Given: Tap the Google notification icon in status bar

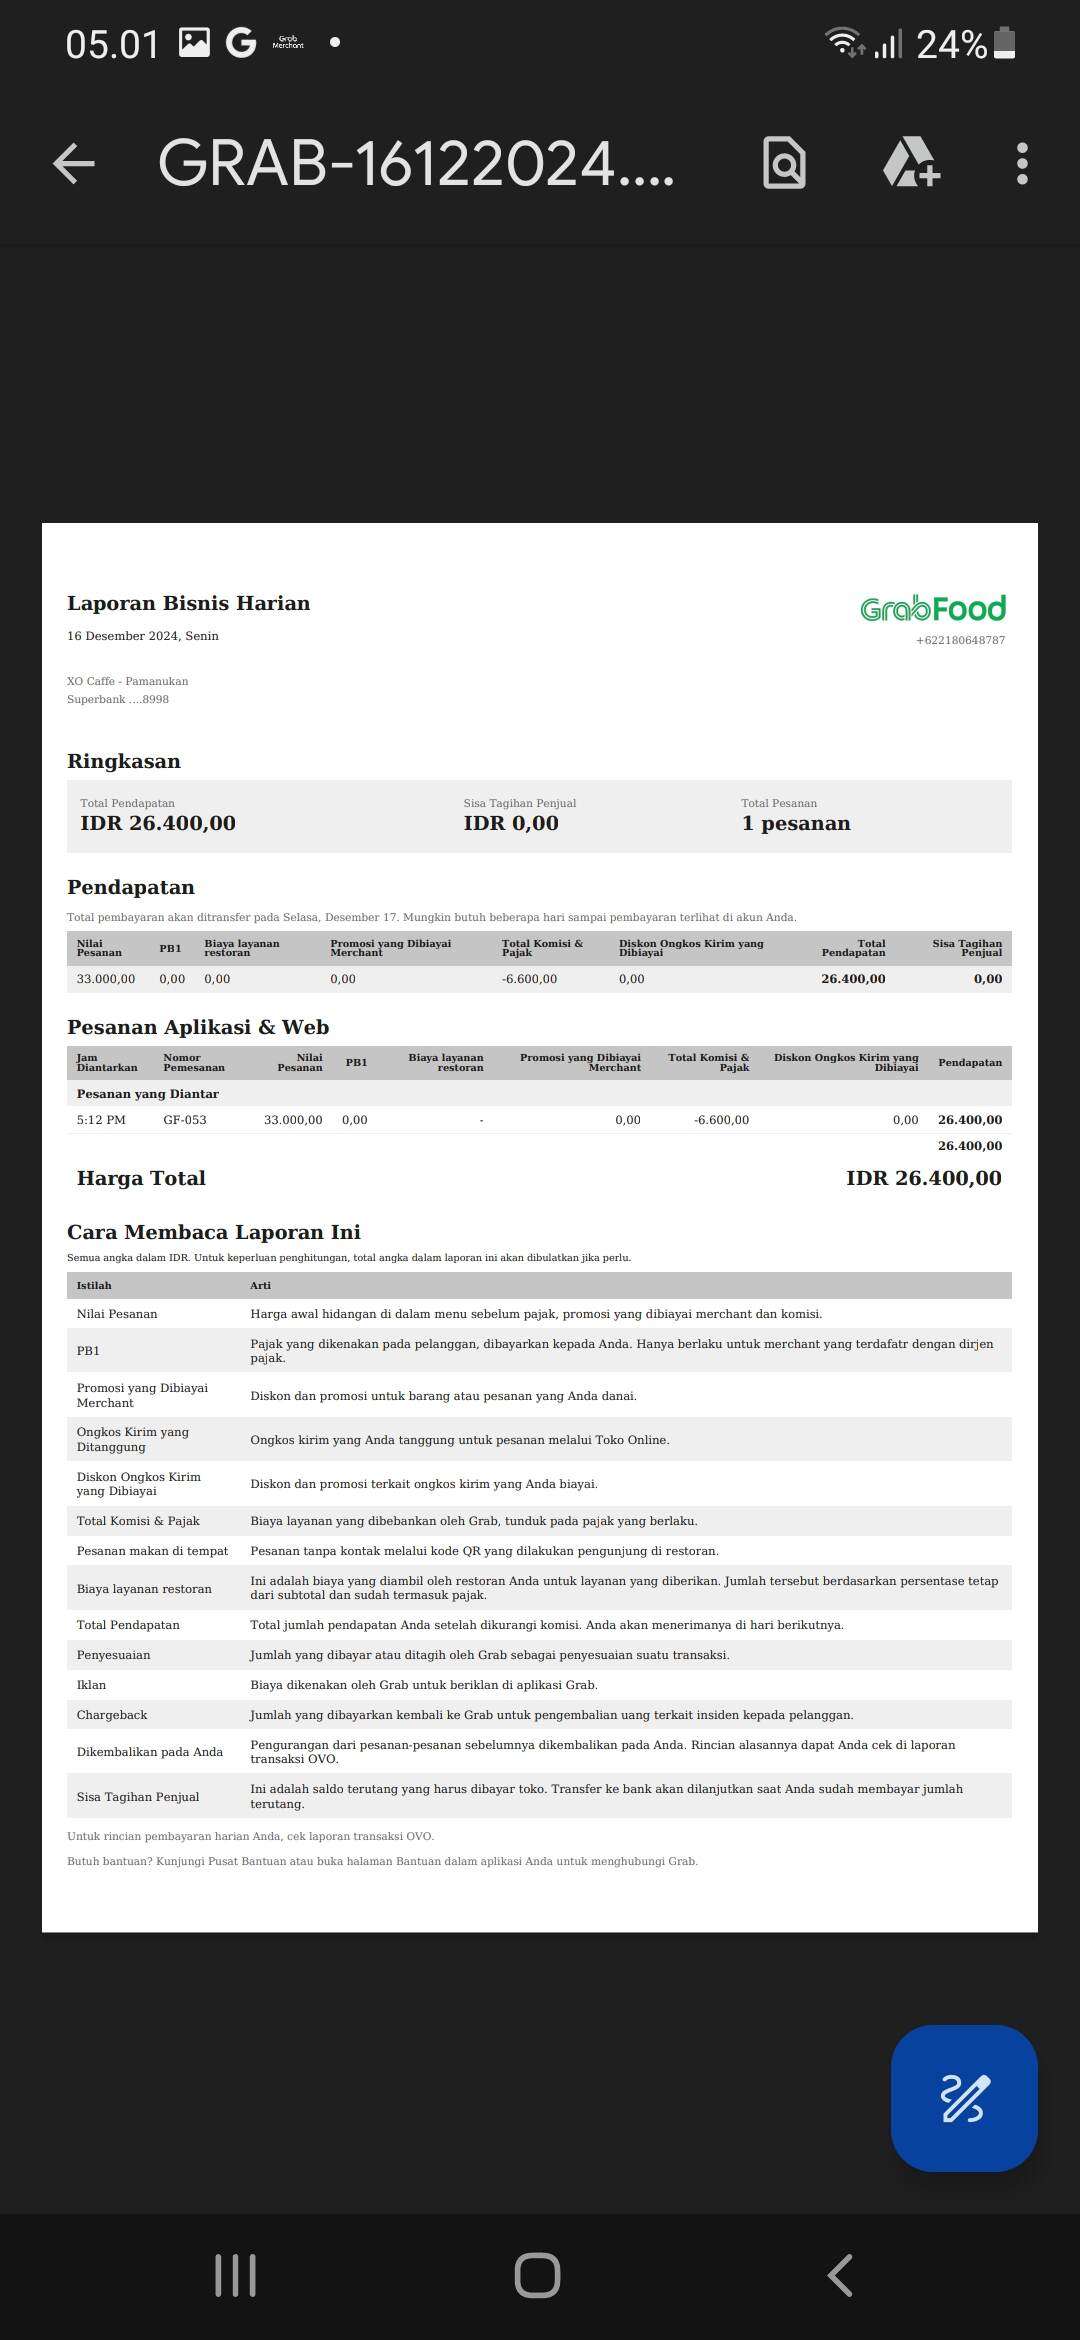Looking at the screenshot, I should coord(240,42).
